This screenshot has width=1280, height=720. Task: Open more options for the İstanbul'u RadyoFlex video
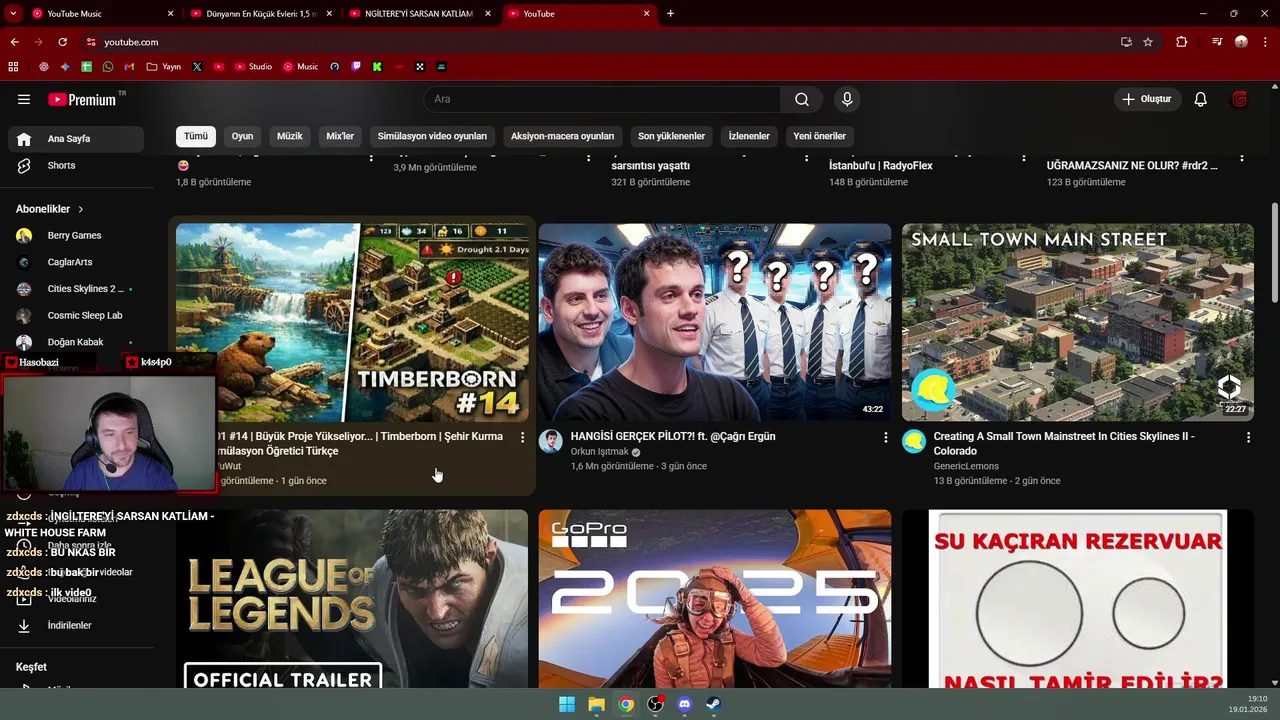[x=1024, y=157]
